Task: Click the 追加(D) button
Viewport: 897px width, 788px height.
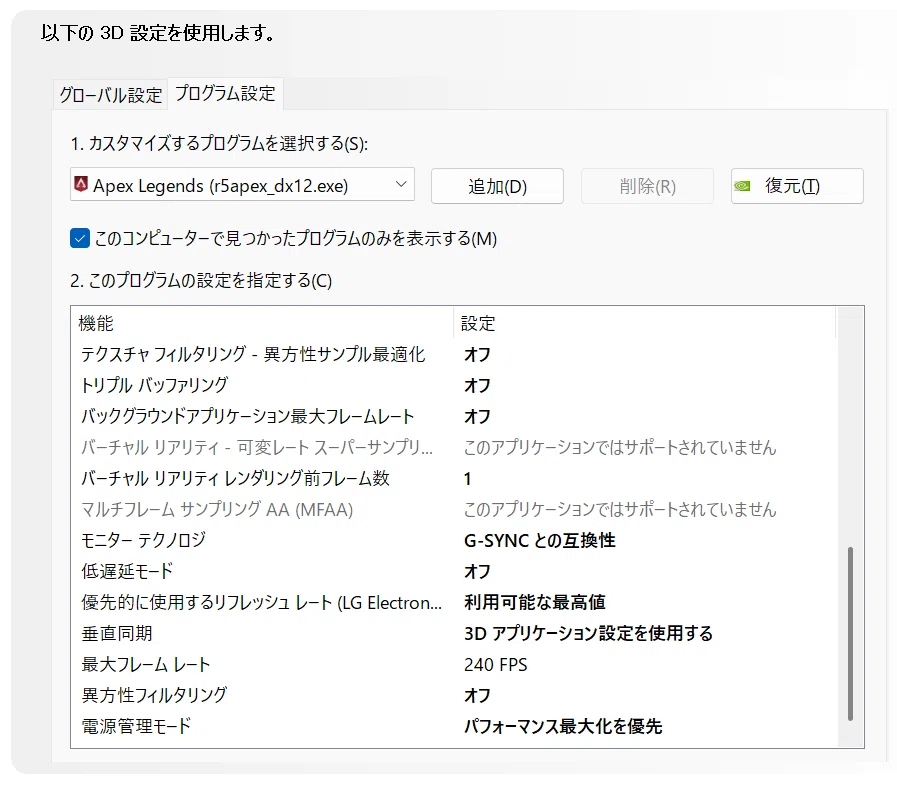Action: (x=497, y=186)
